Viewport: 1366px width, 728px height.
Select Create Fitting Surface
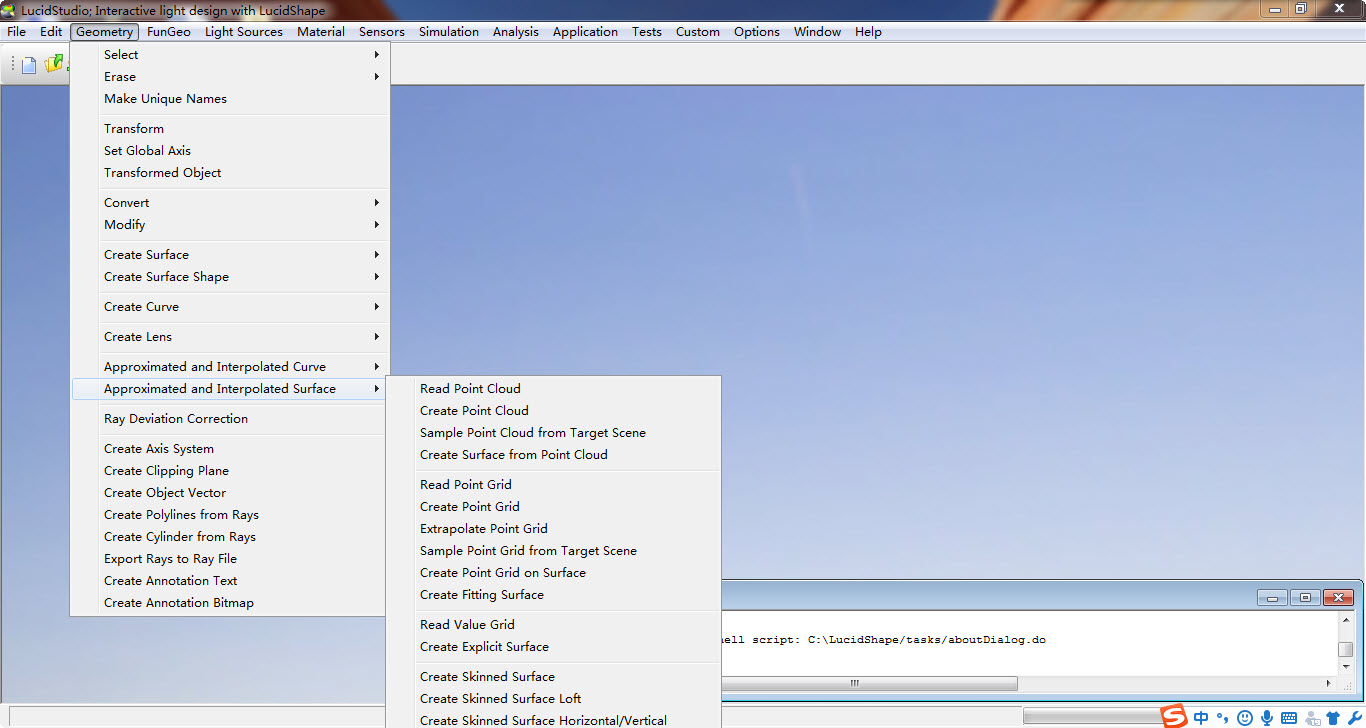point(553,595)
